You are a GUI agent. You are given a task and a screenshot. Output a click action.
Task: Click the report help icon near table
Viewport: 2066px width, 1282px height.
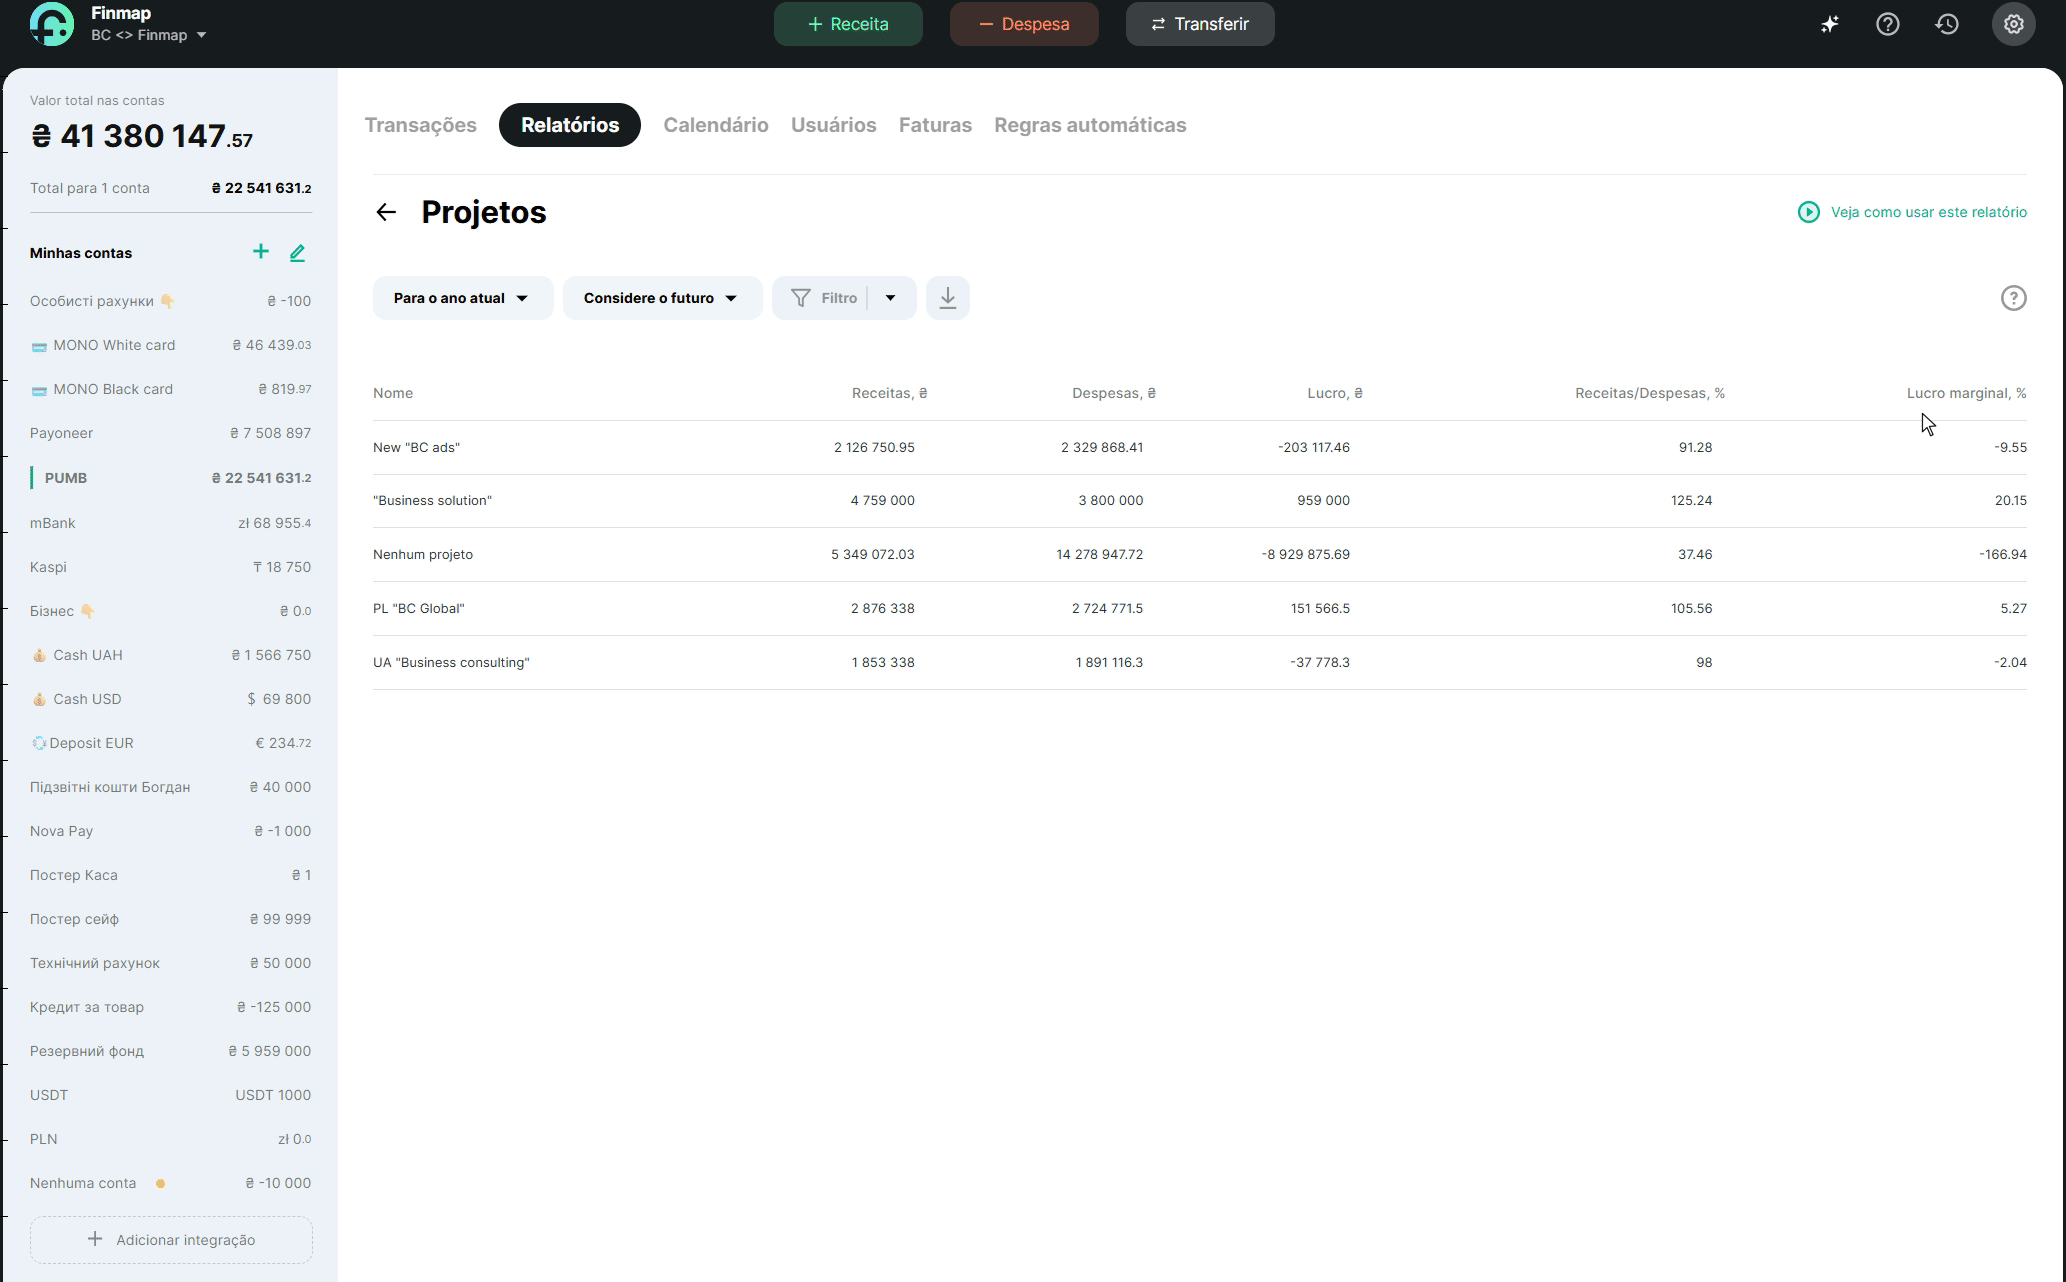[2013, 298]
